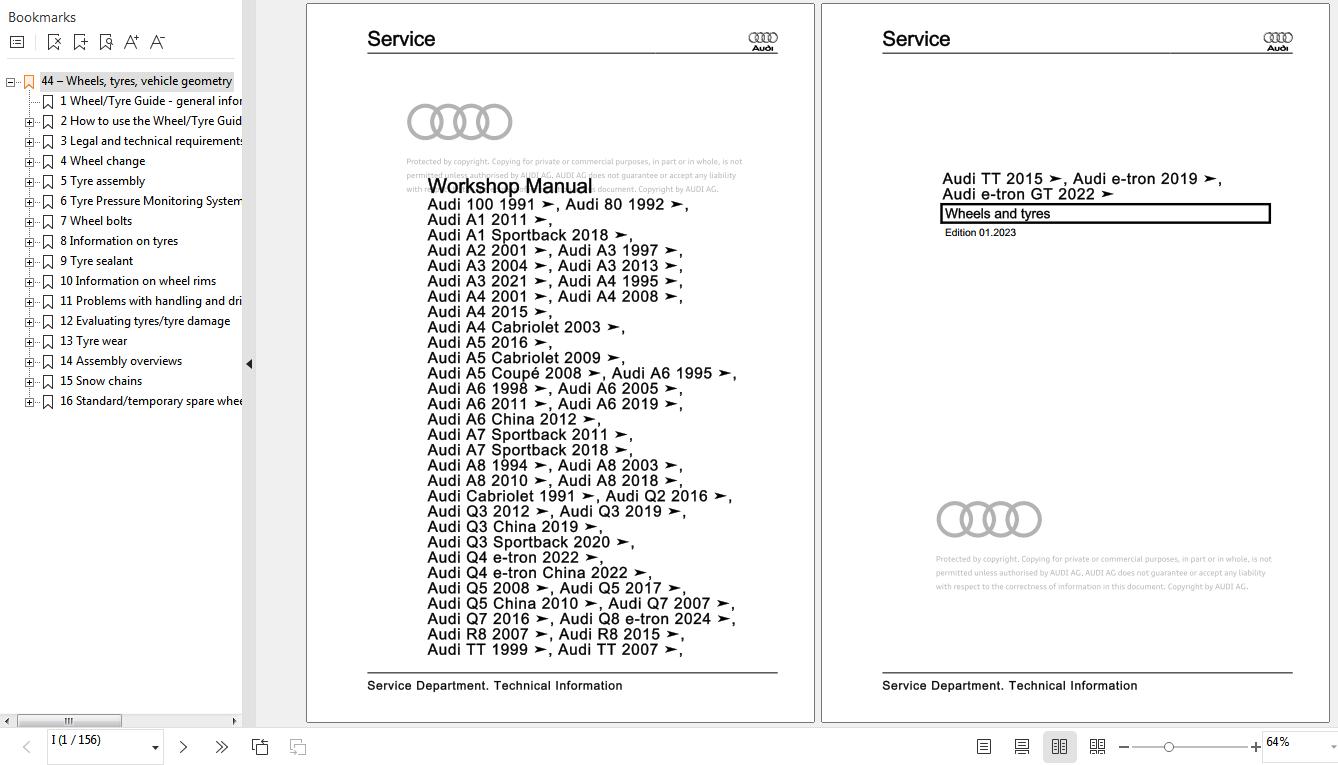Decrease bookmark text size with A- icon
Image resolution: width=1338 pixels, height=765 pixels.
157,41
